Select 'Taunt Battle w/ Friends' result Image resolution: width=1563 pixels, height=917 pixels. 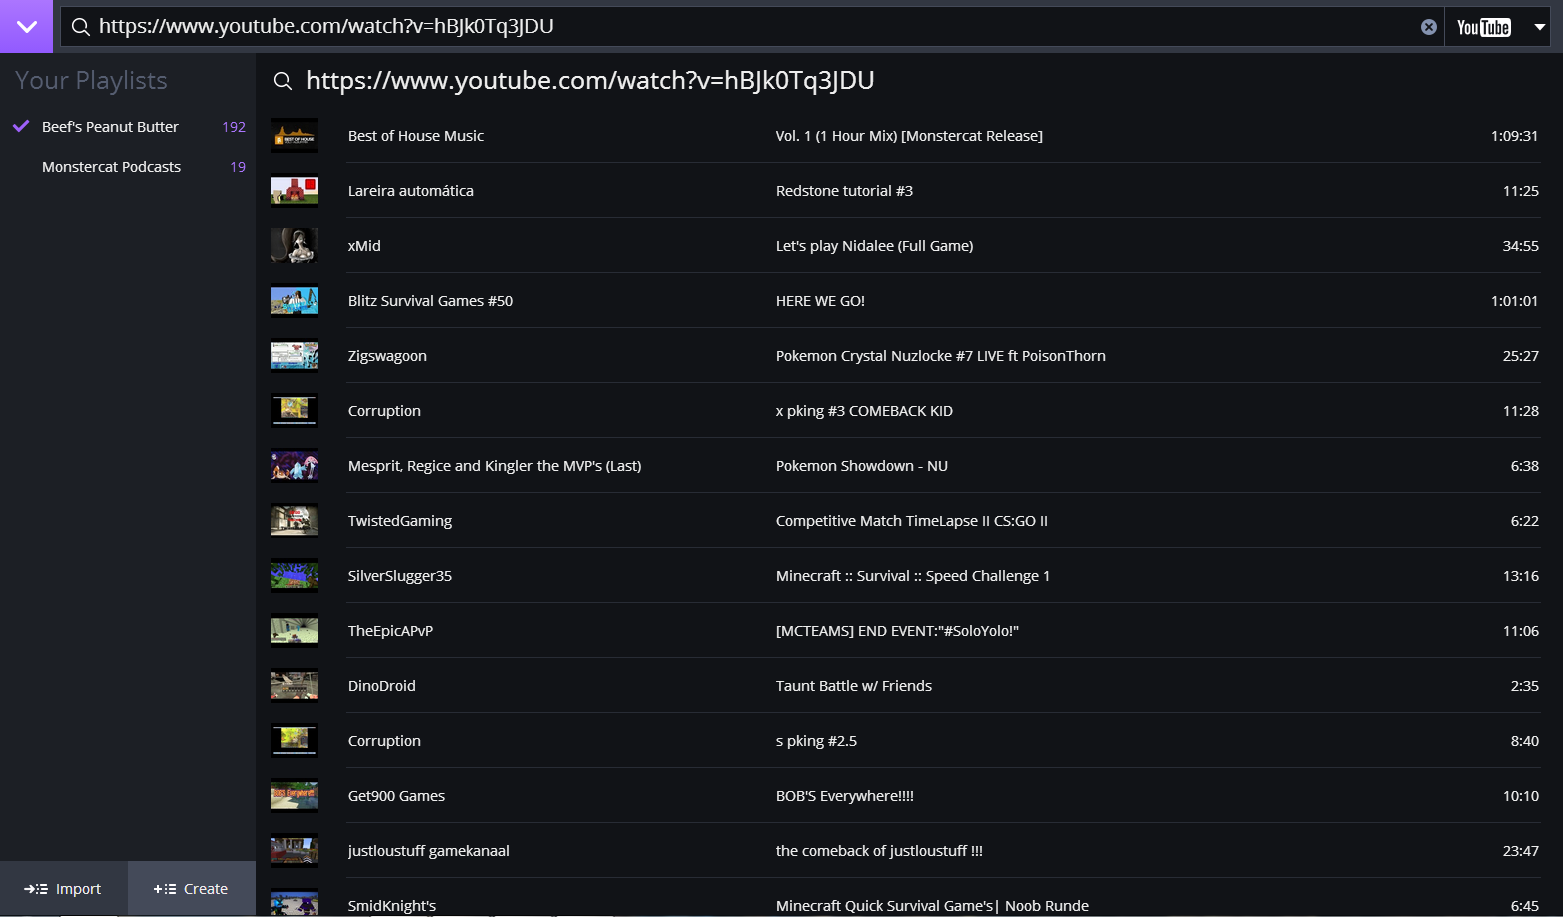tap(854, 686)
